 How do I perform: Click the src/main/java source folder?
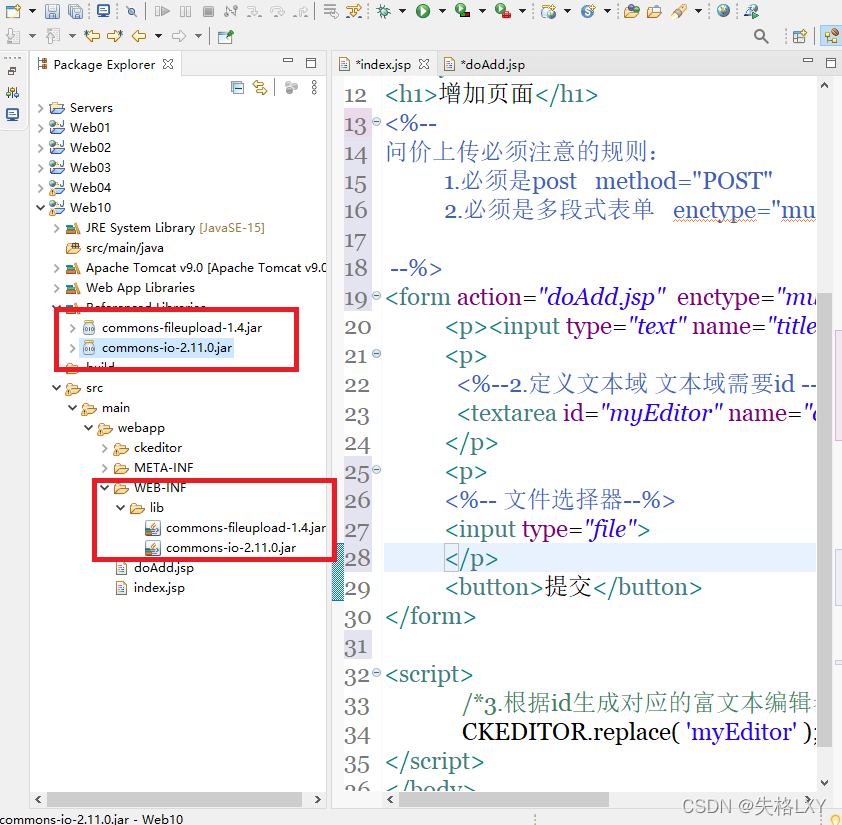114,248
